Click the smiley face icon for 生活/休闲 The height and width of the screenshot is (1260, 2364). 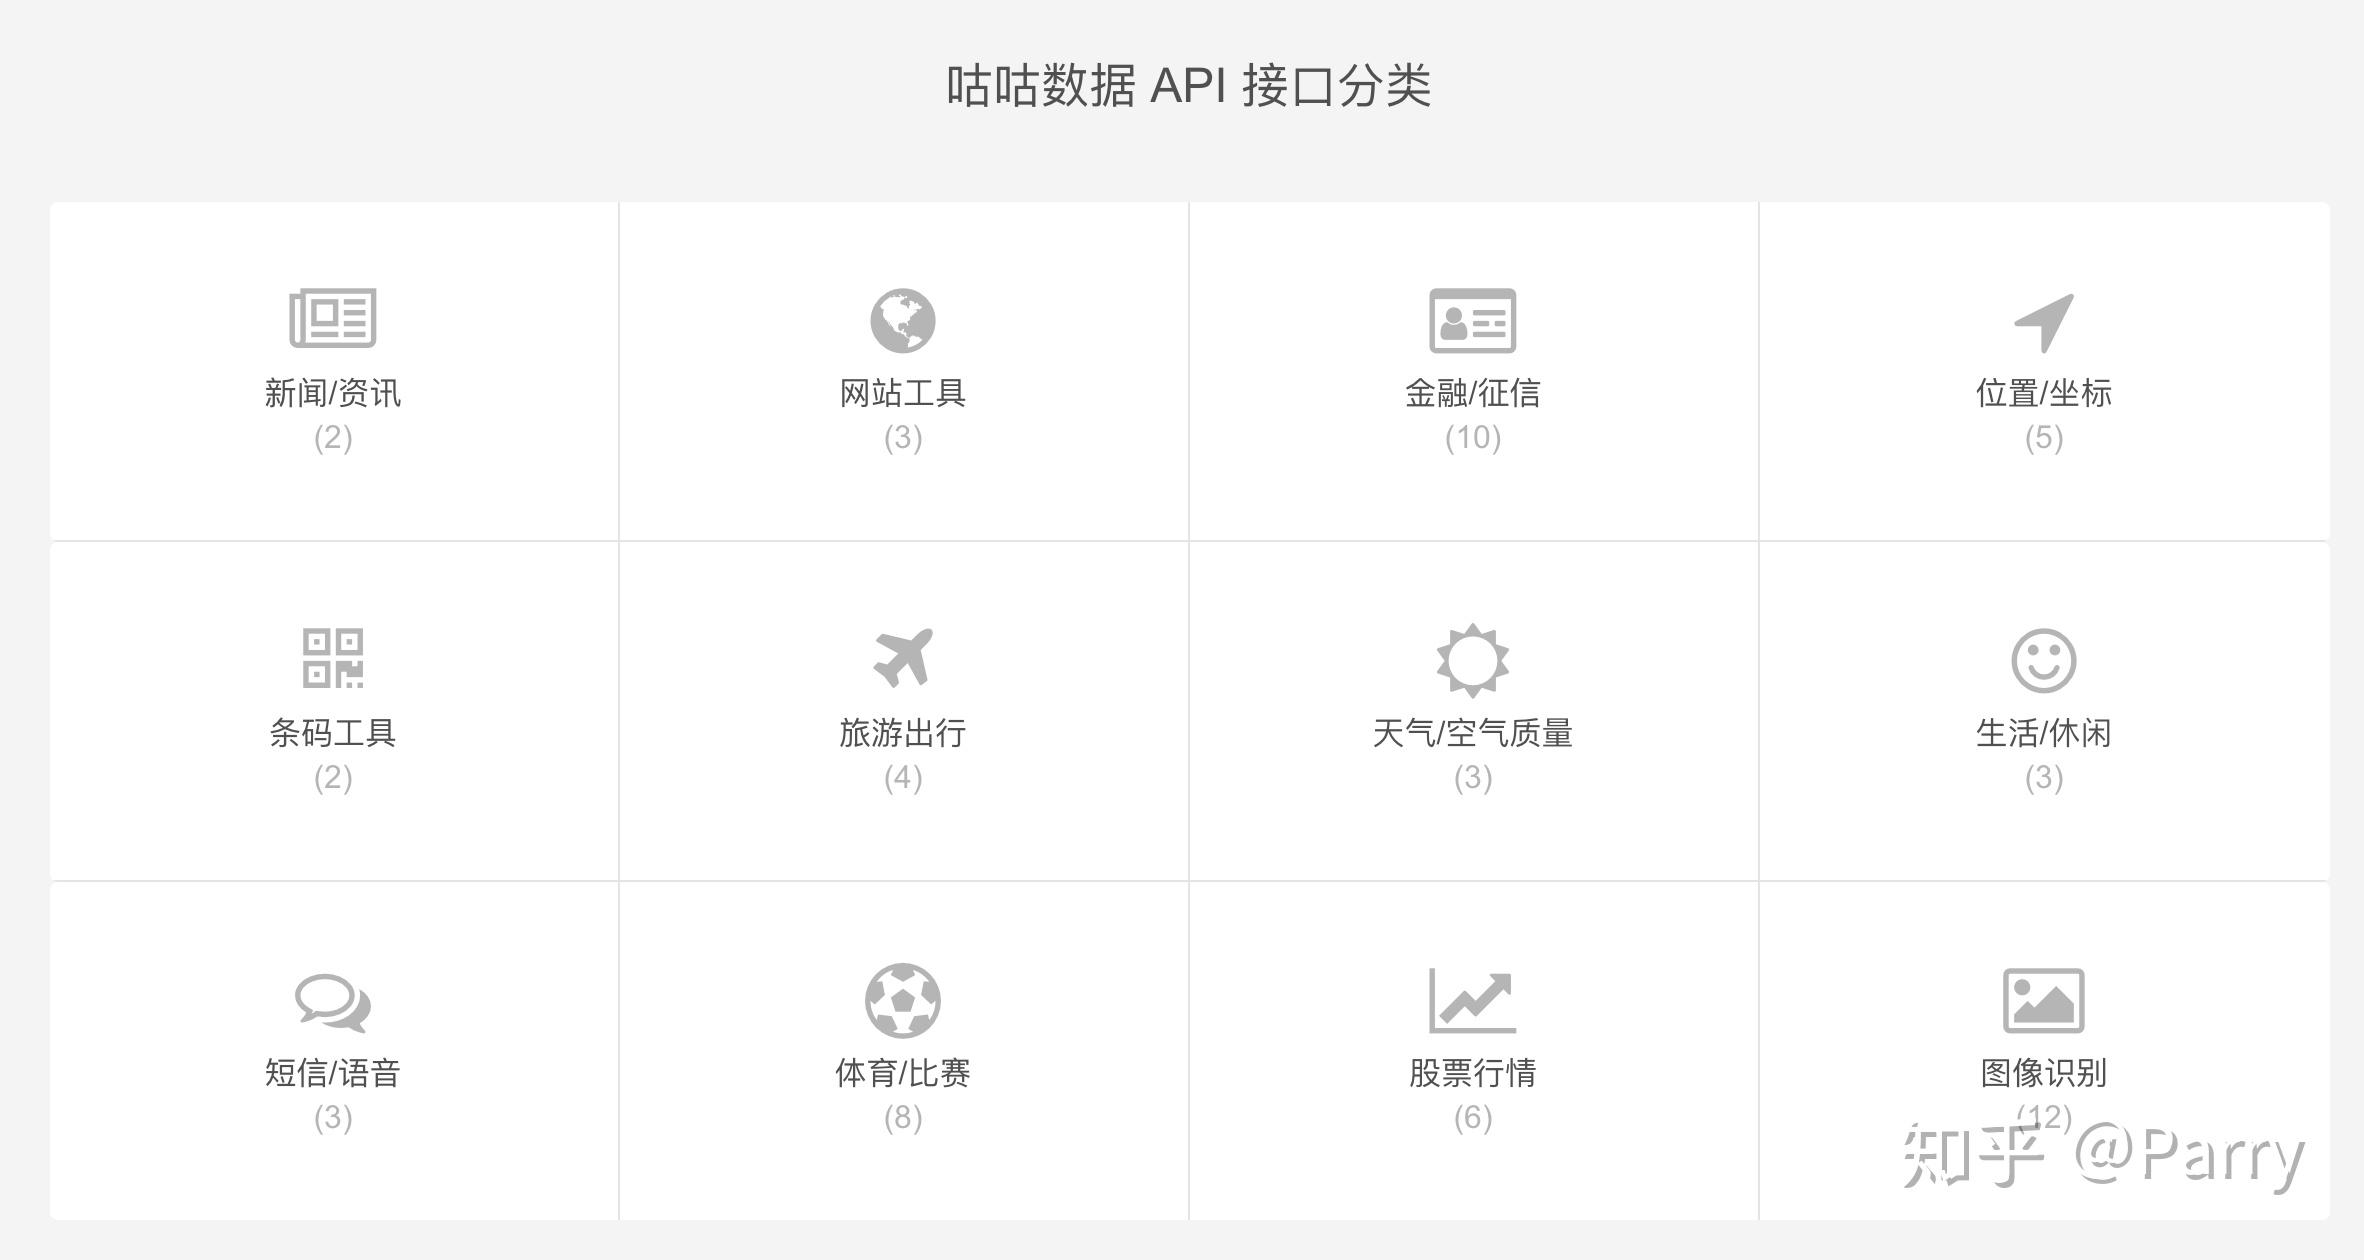(x=2043, y=660)
